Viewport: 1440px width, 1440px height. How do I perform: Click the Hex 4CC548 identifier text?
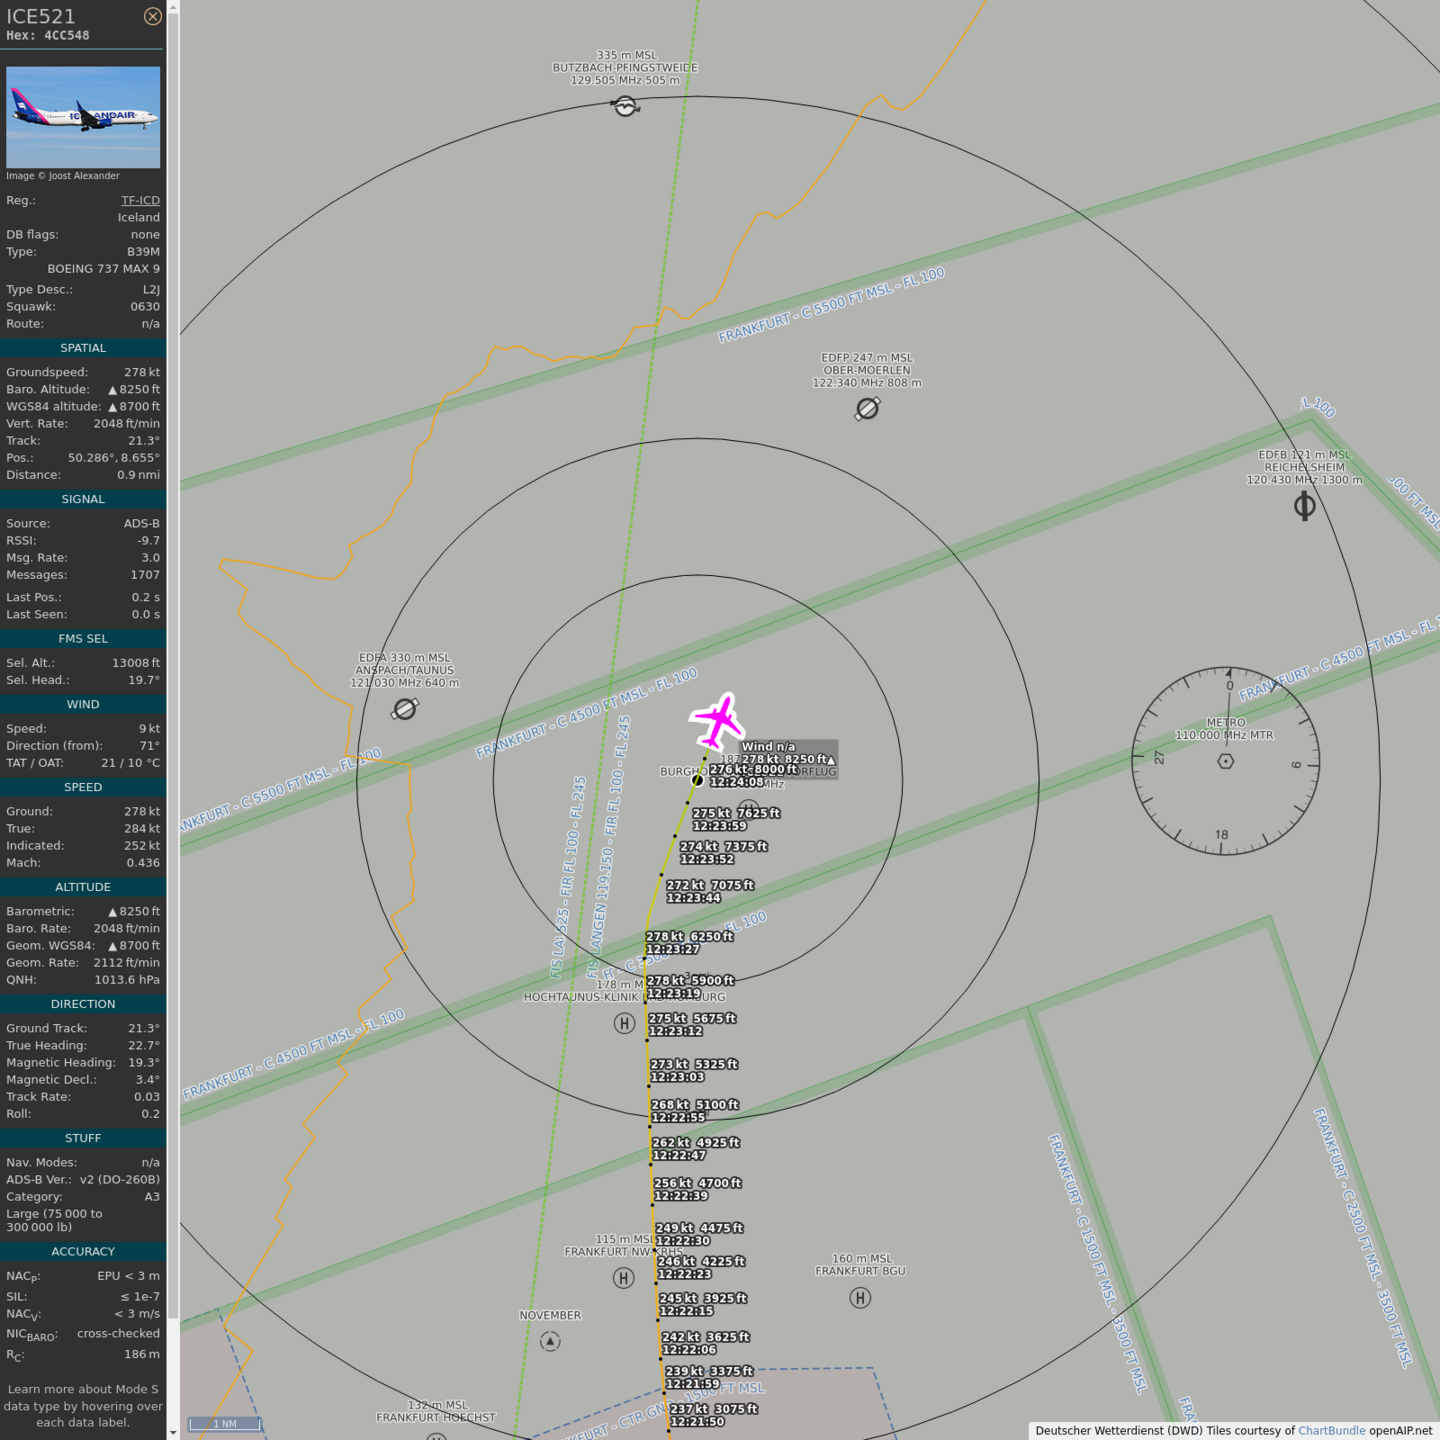click(x=48, y=35)
